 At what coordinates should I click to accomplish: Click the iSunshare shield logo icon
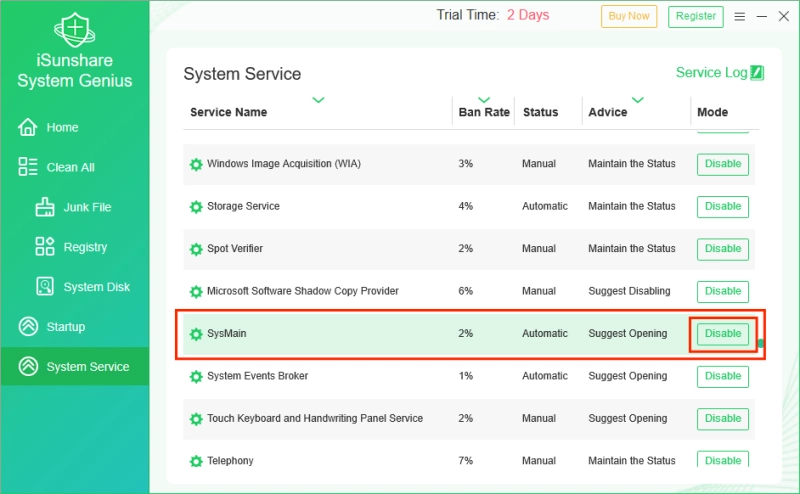[x=74, y=30]
